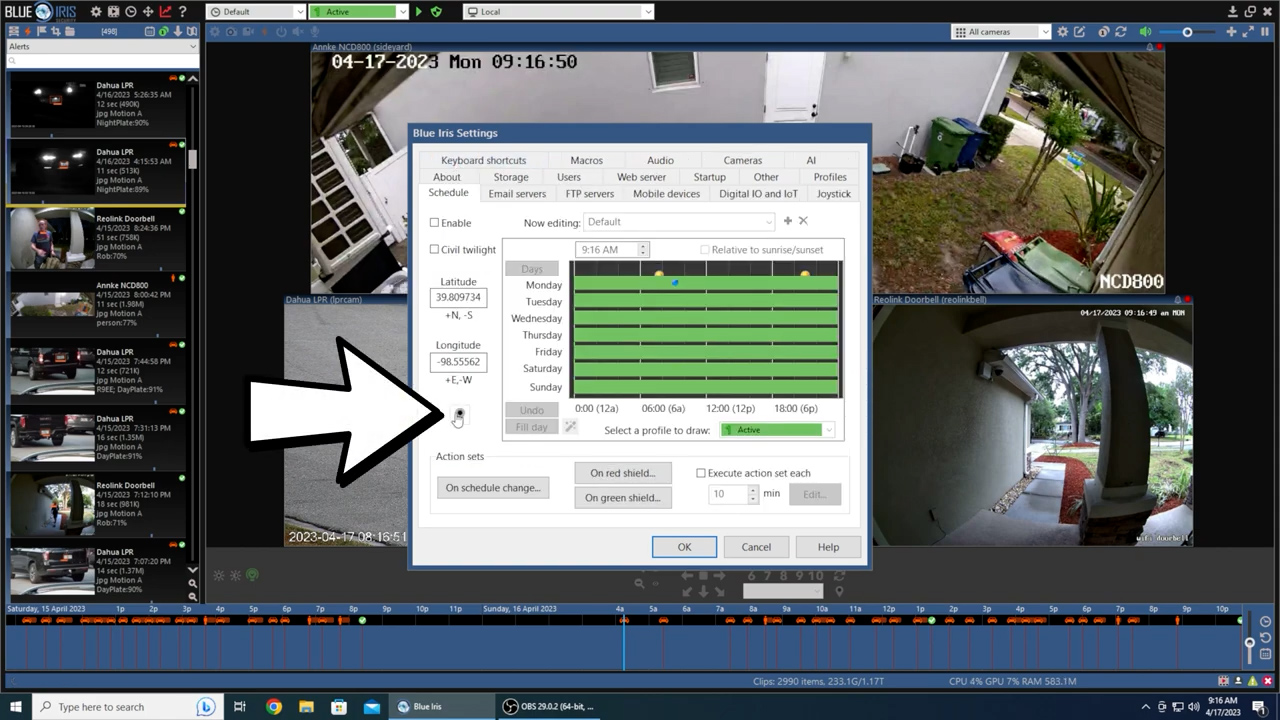Click the add camera plus icon
The width and height of the screenshot is (1280, 720).
tap(1231, 32)
